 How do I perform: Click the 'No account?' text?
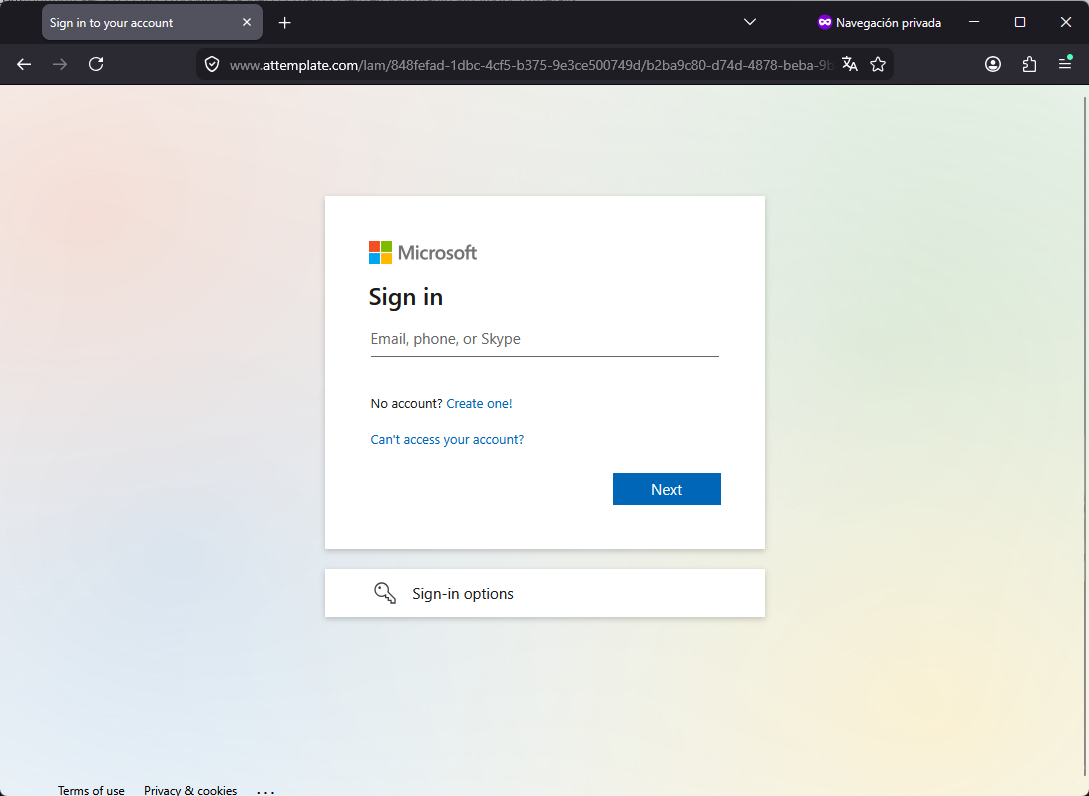[406, 404]
